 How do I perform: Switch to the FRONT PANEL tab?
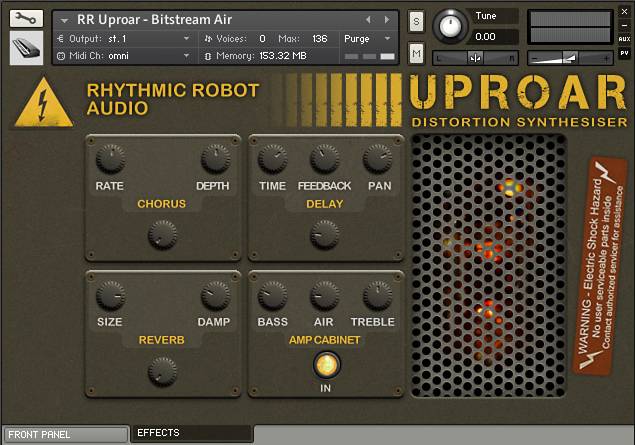[66, 435]
